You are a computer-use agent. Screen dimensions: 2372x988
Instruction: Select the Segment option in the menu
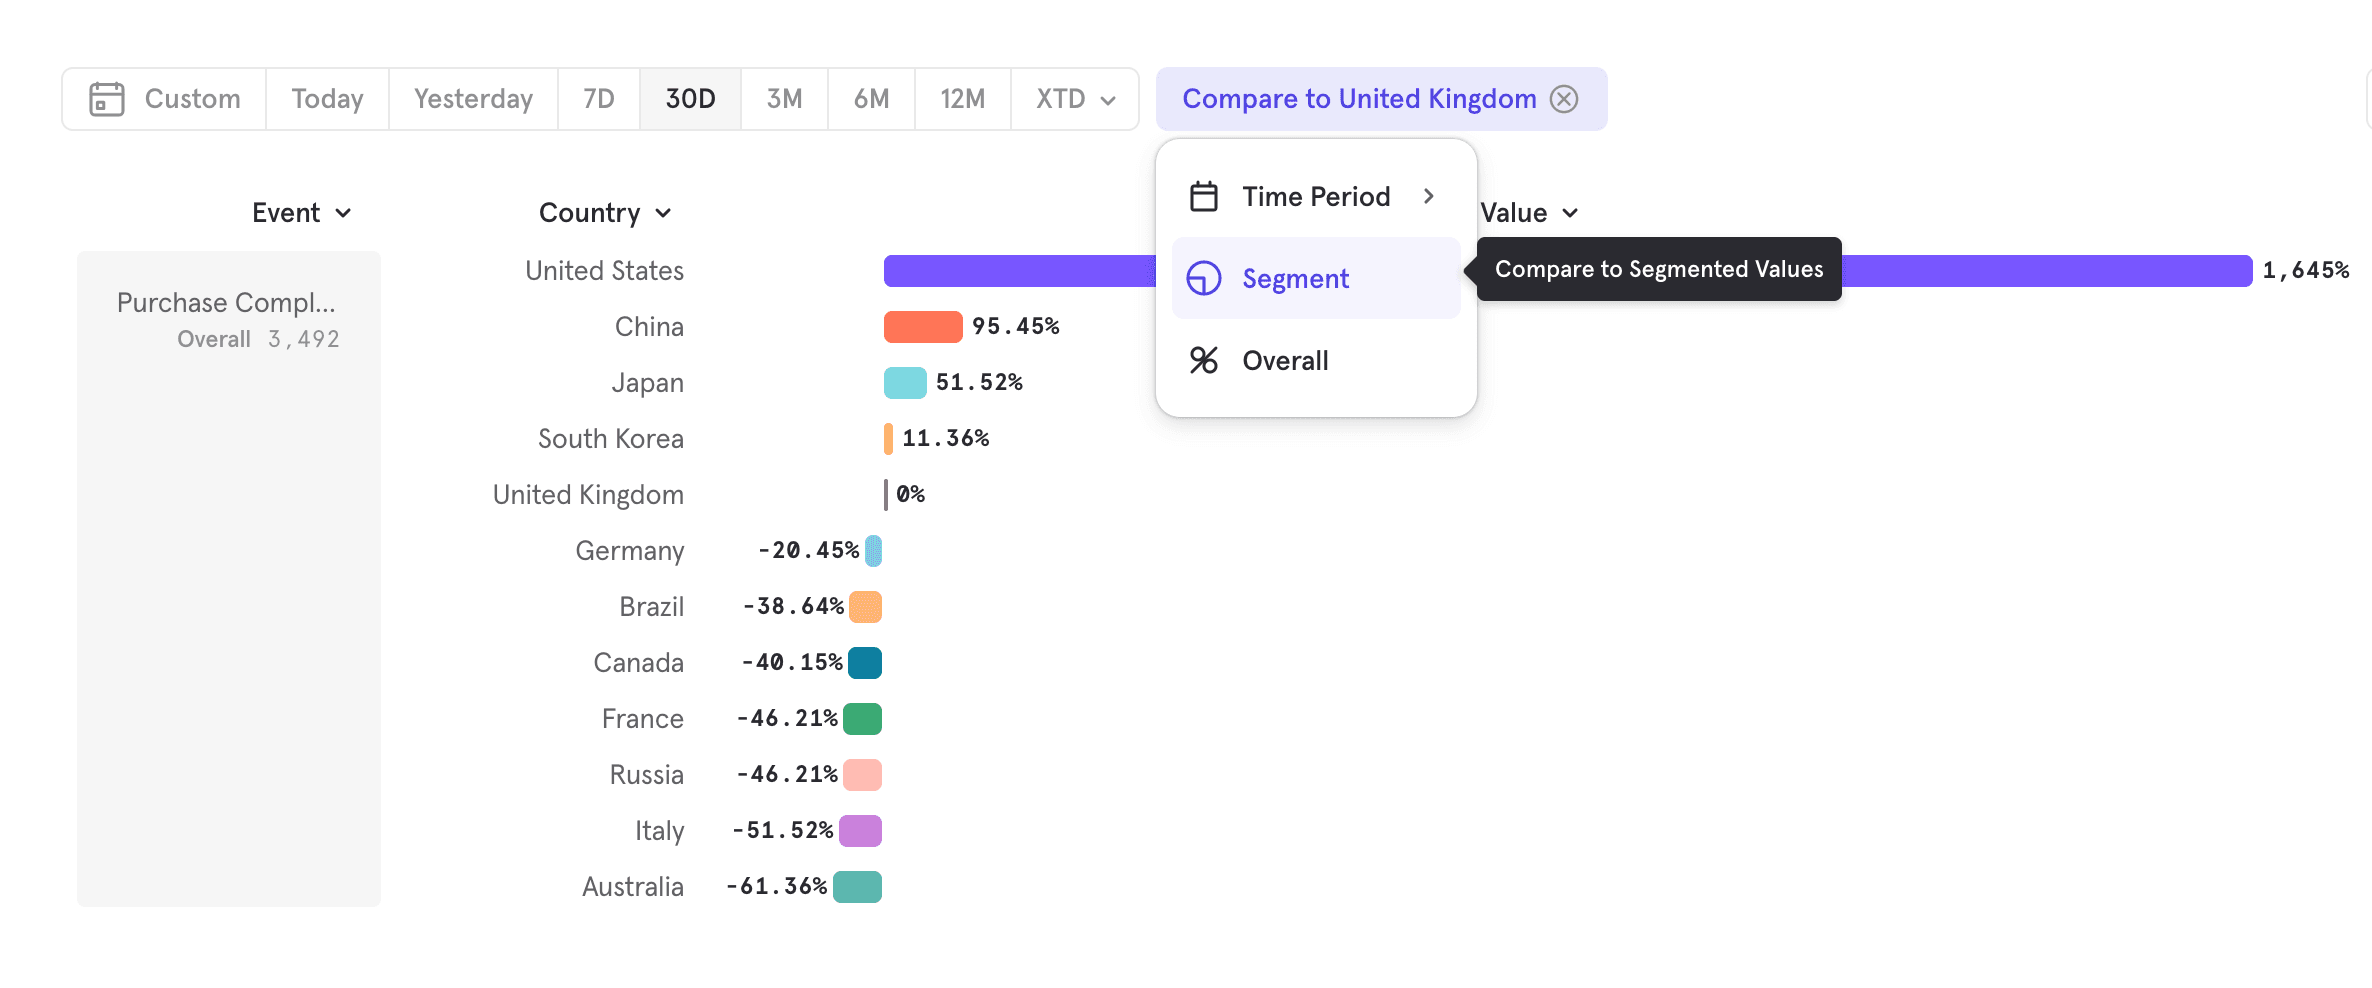click(1296, 278)
